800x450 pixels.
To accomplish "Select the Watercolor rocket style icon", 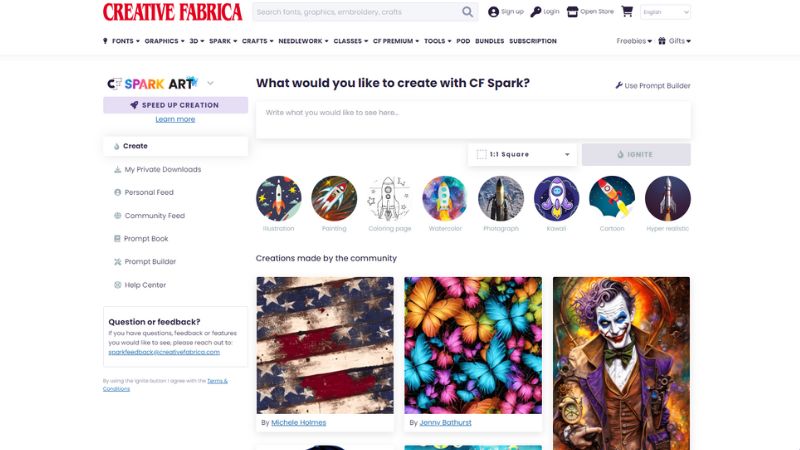I will [x=445, y=198].
